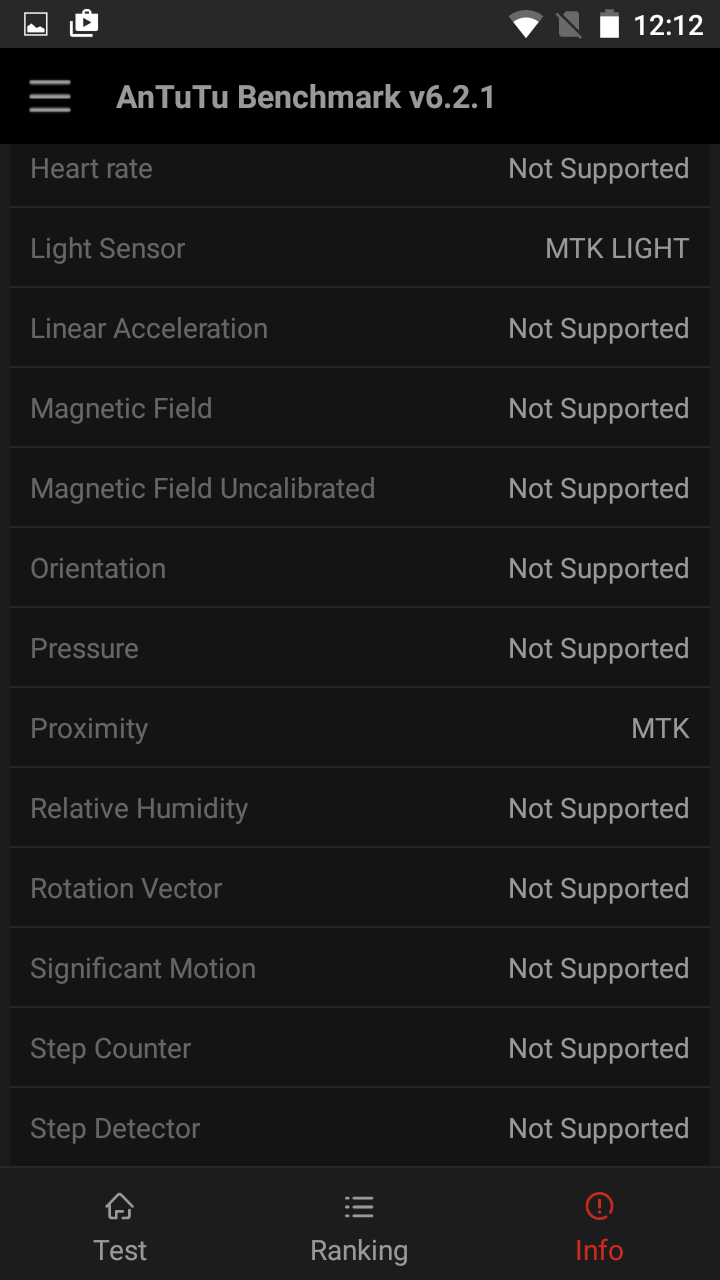Tap the battery status icon
Screen dimensions: 720x1280
(609, 24)
